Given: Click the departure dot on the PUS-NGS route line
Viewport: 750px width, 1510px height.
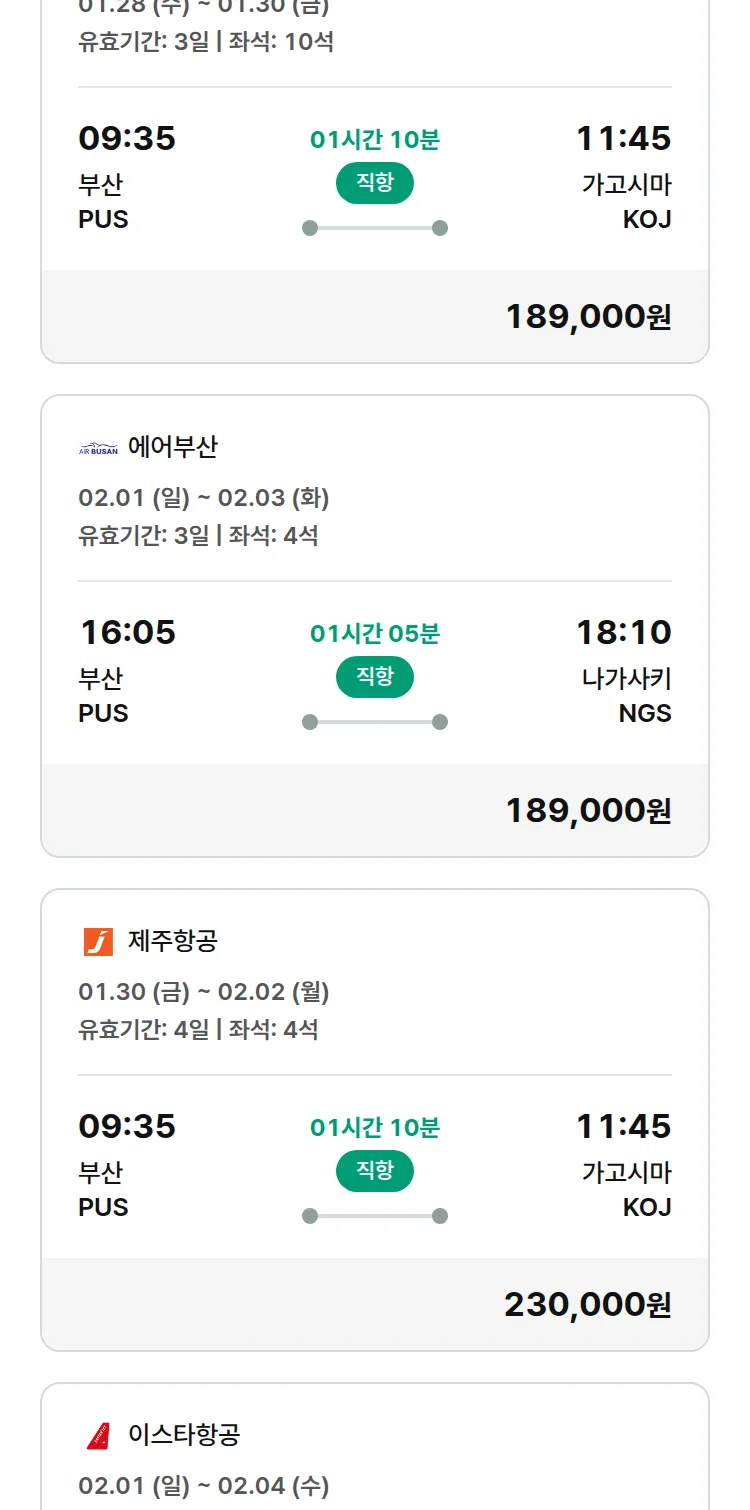Looking at the screenshot, I should click(x=308, y=718).
